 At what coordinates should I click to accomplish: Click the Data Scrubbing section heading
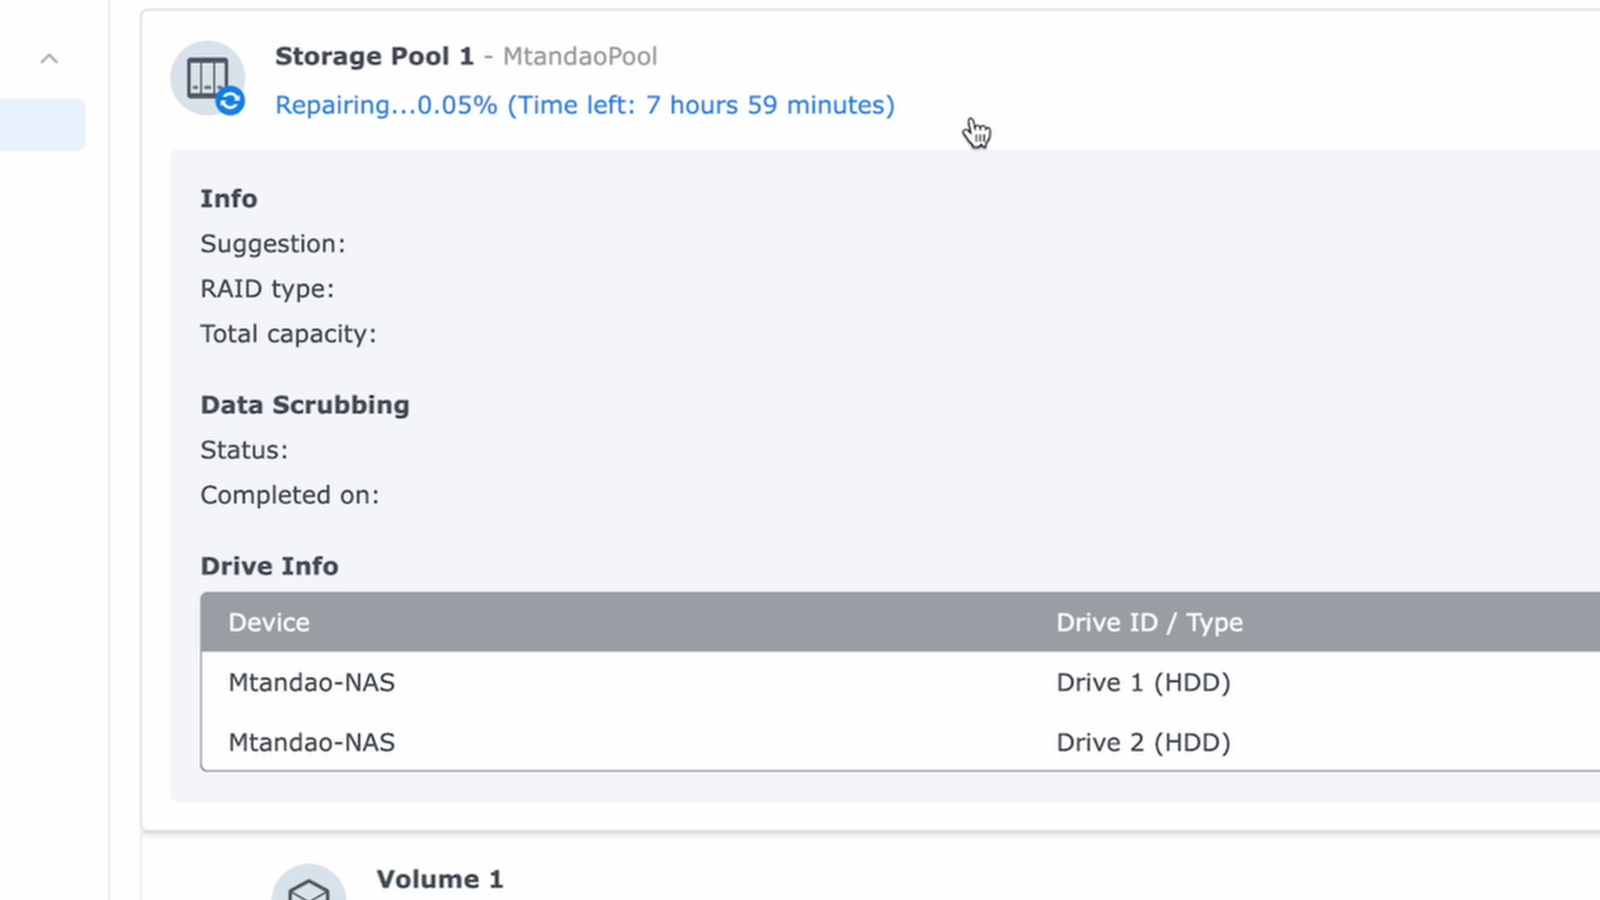[x=304, y=404]
